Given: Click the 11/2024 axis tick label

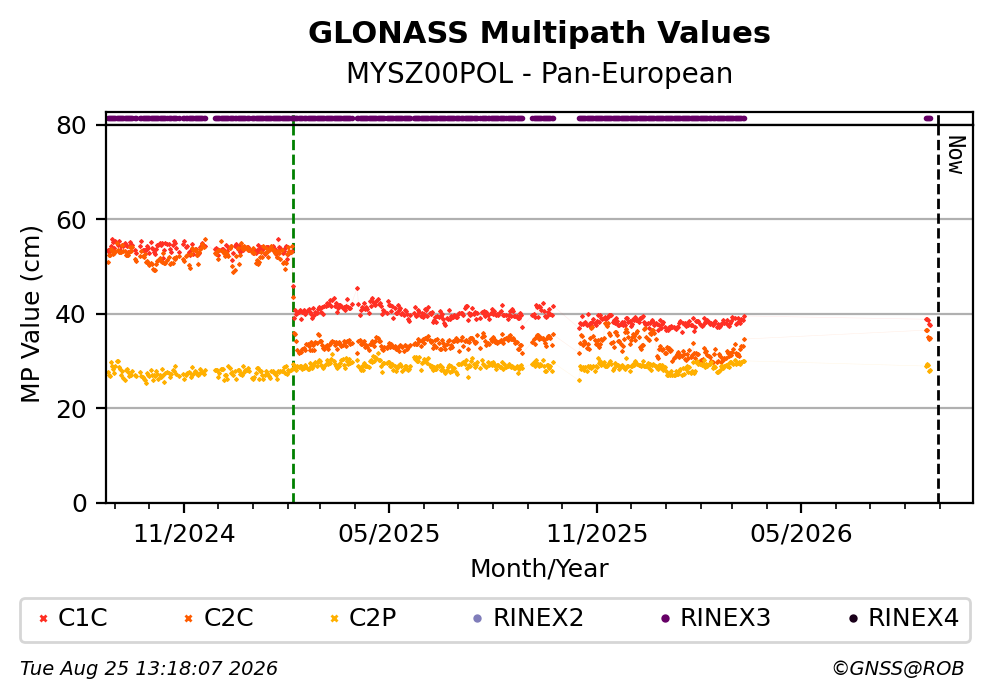Looking at the screenshot, I should pyautogui.click(x=184, y=534).
